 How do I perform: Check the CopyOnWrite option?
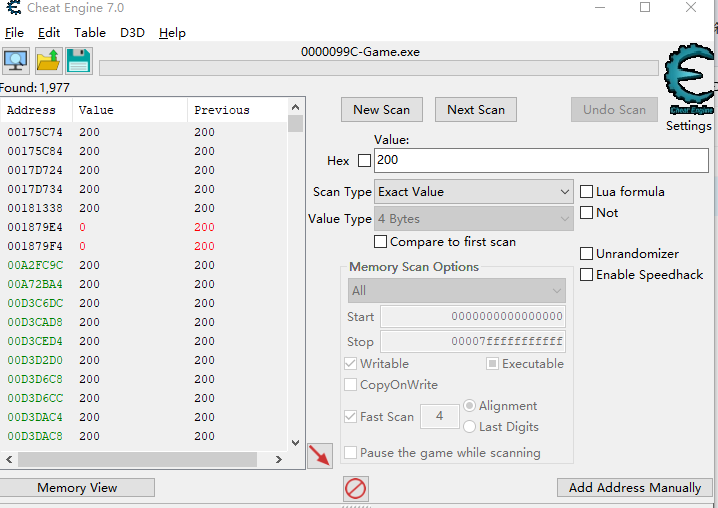tap(350, 385)
